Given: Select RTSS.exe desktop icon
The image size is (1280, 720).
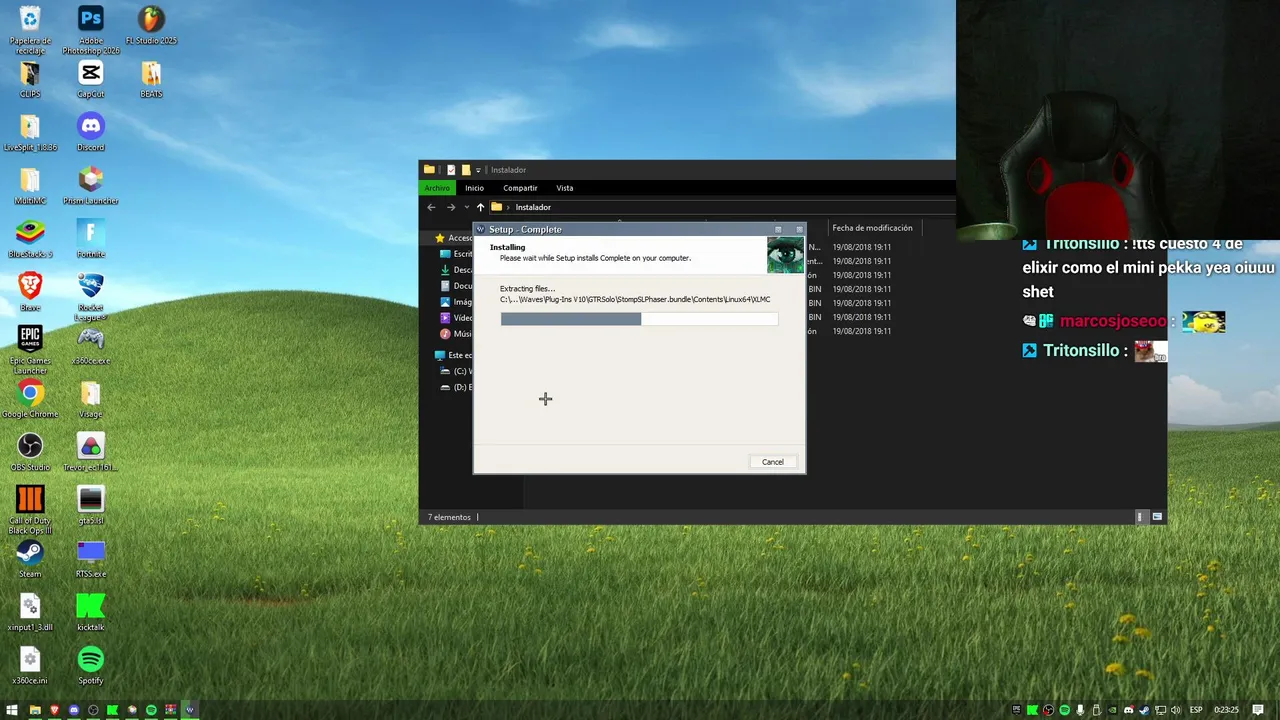Looking at the screenshot, I should [x=90, y=559].
